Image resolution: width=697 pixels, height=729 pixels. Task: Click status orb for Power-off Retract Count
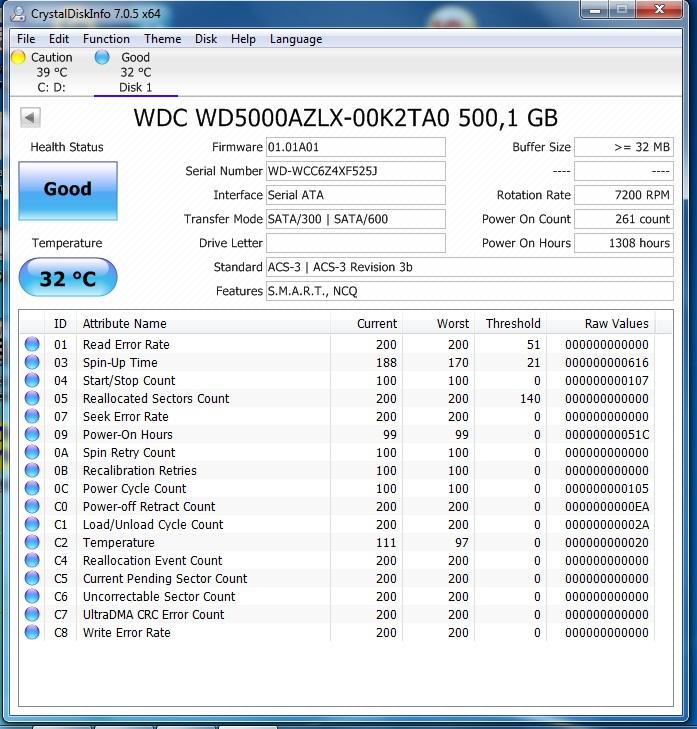coord(32,506)
